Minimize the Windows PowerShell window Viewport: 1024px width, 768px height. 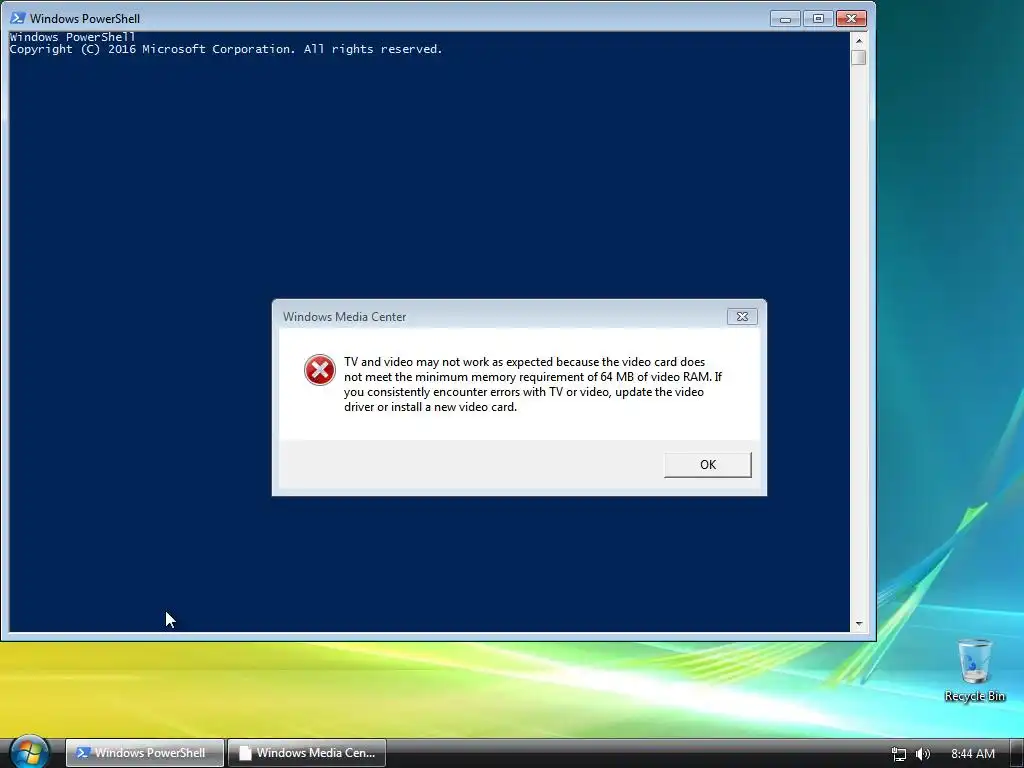[x=785, y=18]
